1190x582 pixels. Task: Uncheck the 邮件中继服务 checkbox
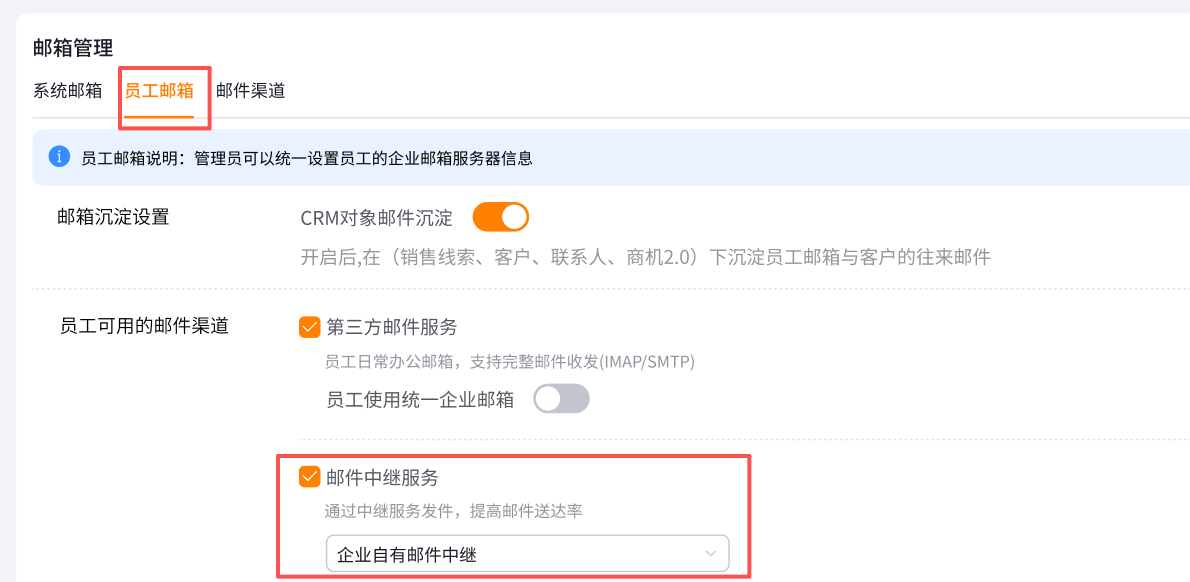pyautogui.click(x=310, y=477)
